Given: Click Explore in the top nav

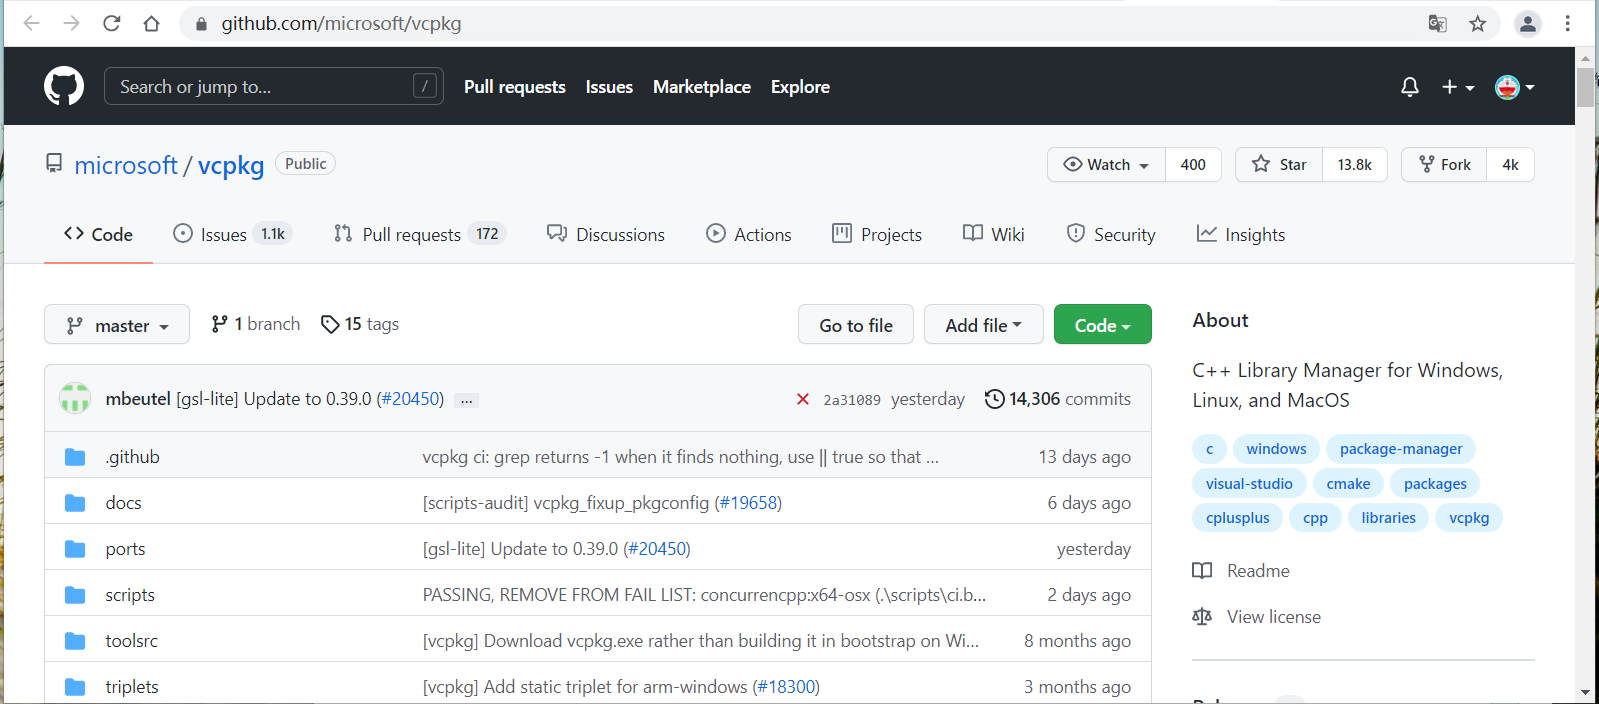Looking at the screenshot, I should tap(800, 87).
